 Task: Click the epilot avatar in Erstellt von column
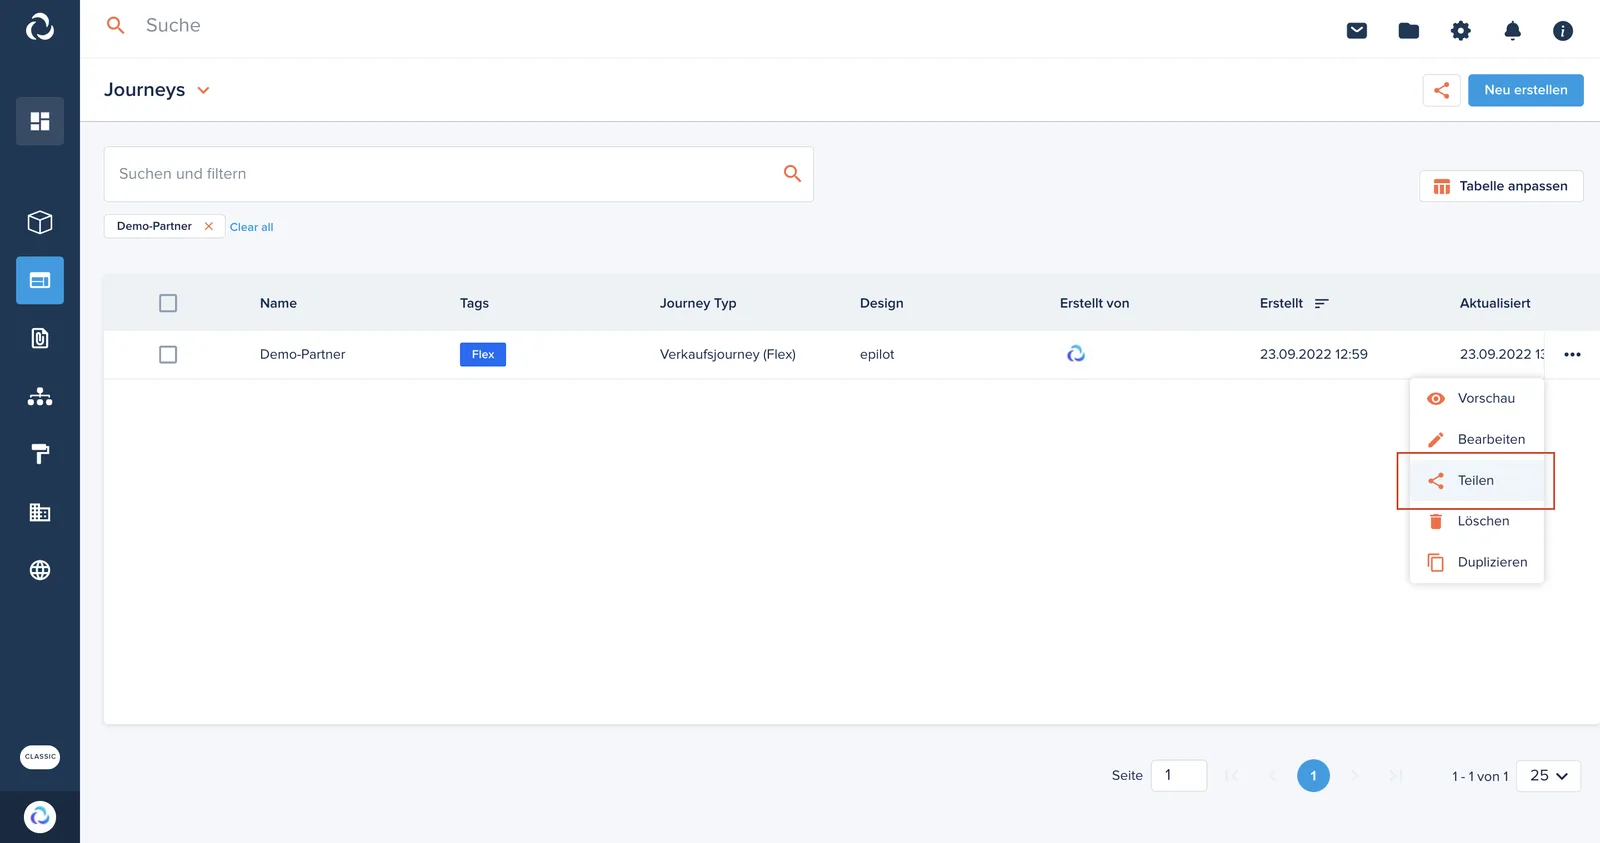tap(1076, 354)
